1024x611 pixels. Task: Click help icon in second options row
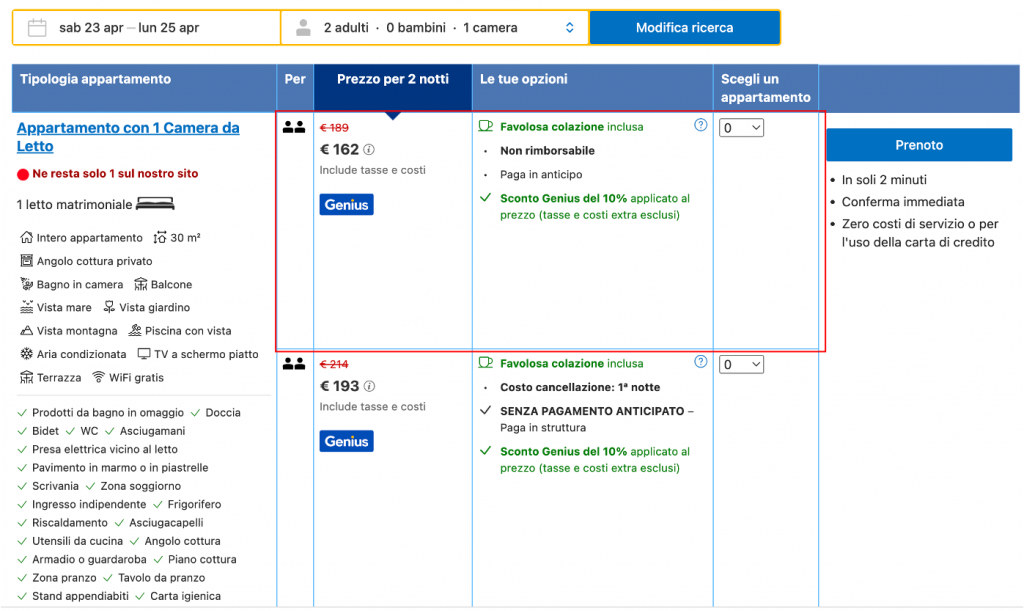click(700, 362)
